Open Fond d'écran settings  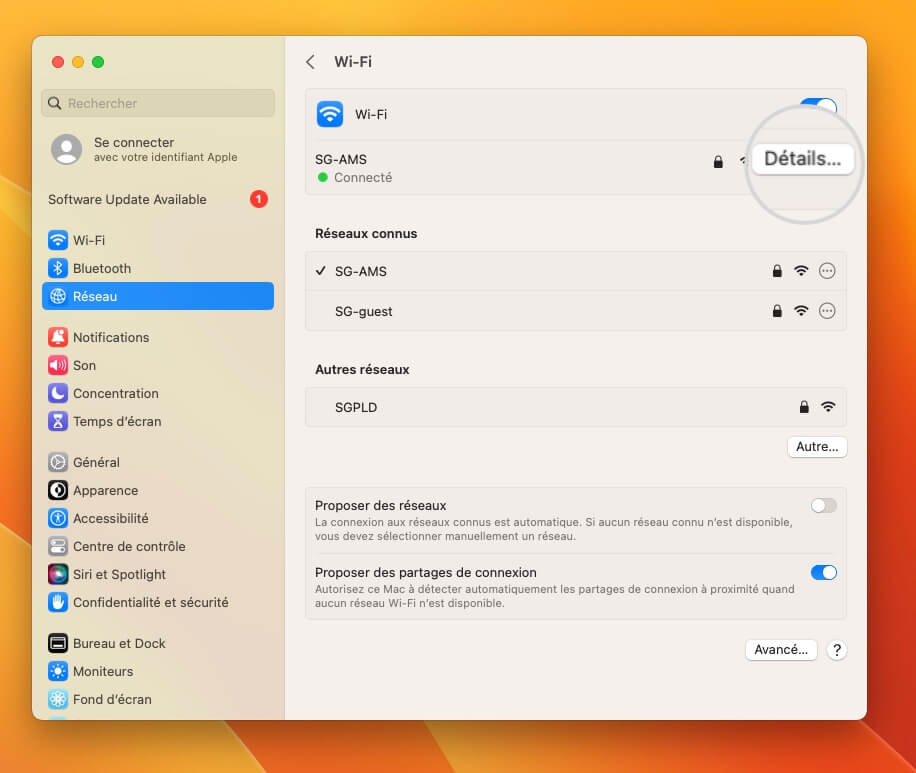[x=158, y=699]
